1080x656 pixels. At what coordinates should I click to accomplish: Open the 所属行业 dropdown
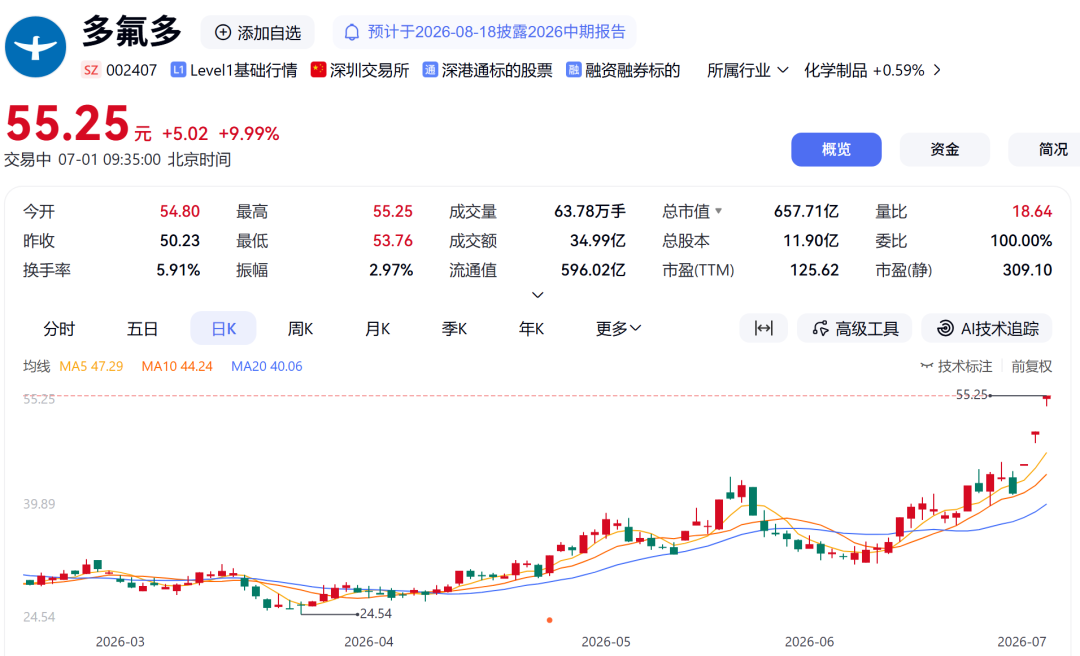(747, 70)
